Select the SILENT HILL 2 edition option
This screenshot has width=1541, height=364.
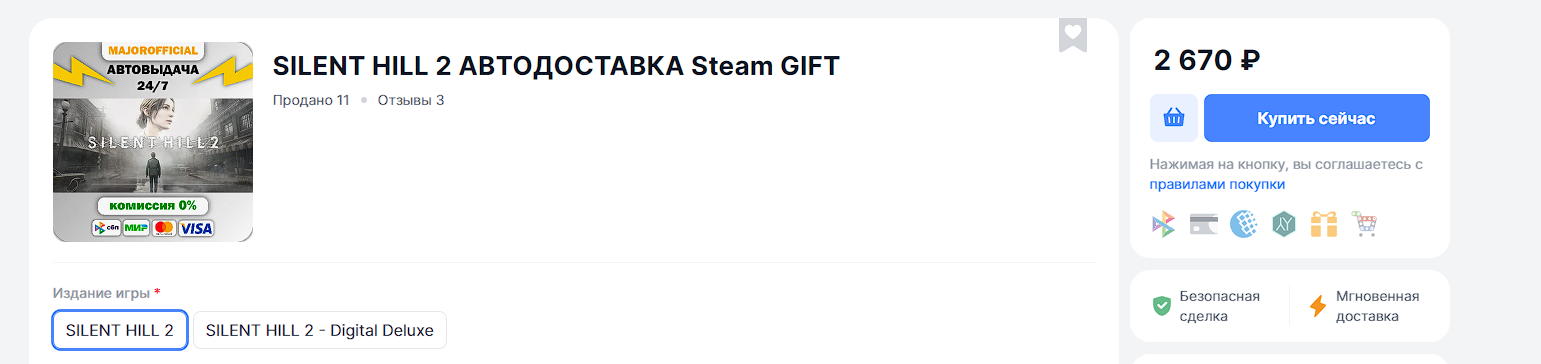coord(120,330)
